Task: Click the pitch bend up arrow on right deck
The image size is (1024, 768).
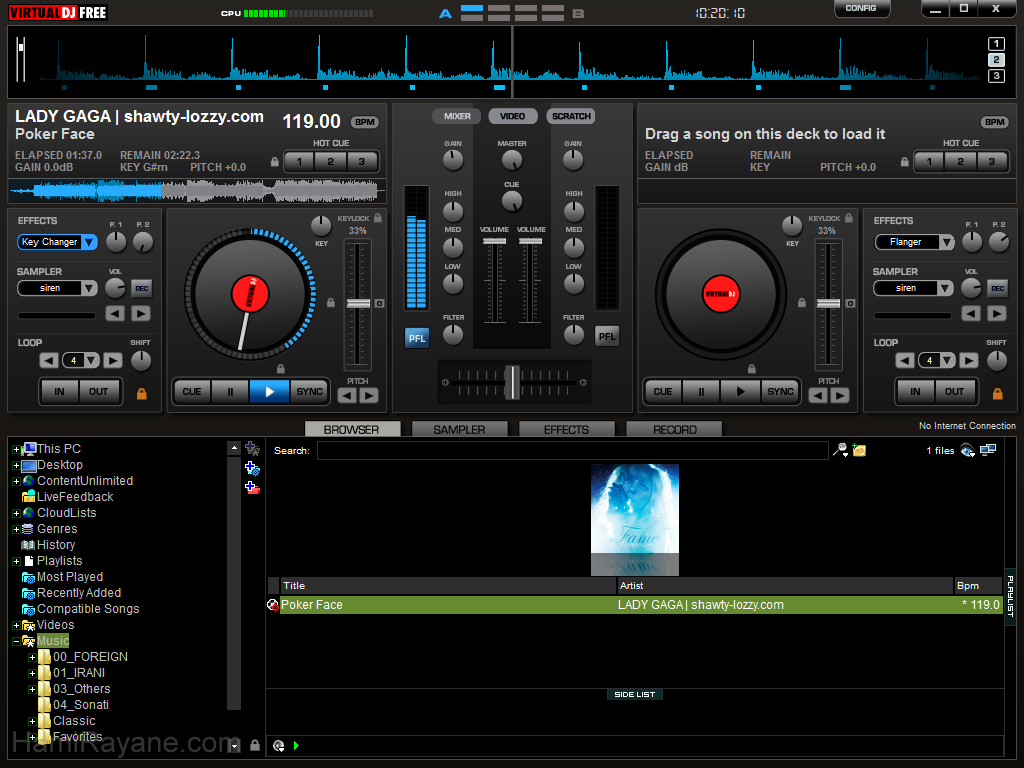Action: [840, 395]
